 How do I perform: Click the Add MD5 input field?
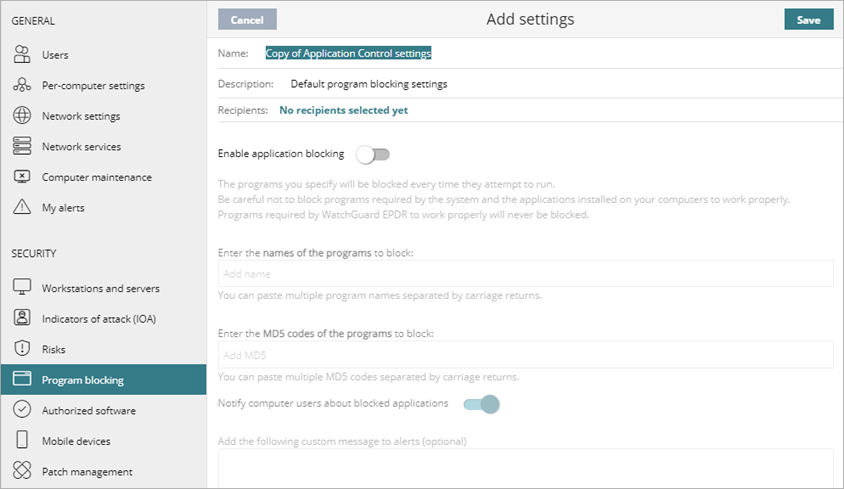pyautogui.click(x=525, y=355)
